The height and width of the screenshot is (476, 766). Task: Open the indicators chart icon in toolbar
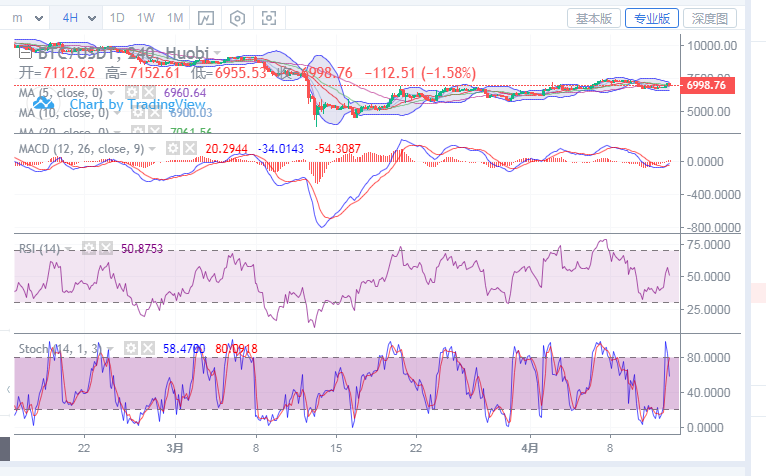(x=206, y=19)
